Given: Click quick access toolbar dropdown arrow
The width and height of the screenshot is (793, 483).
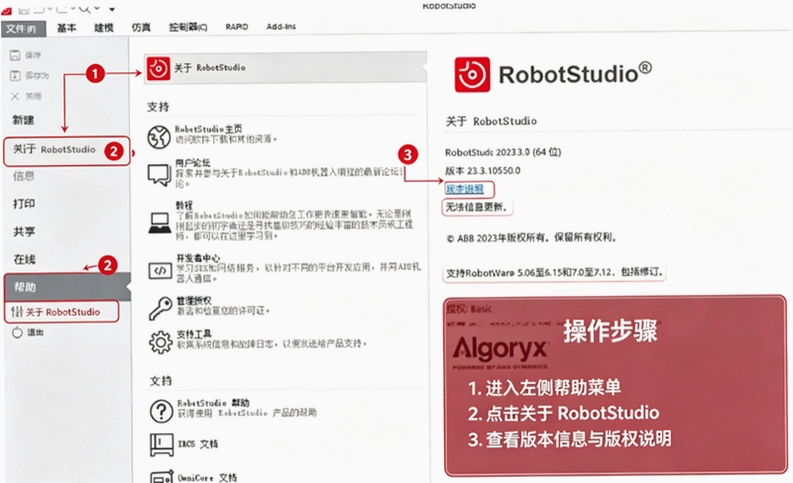Looking at the screenshot, I should [112, 9].
